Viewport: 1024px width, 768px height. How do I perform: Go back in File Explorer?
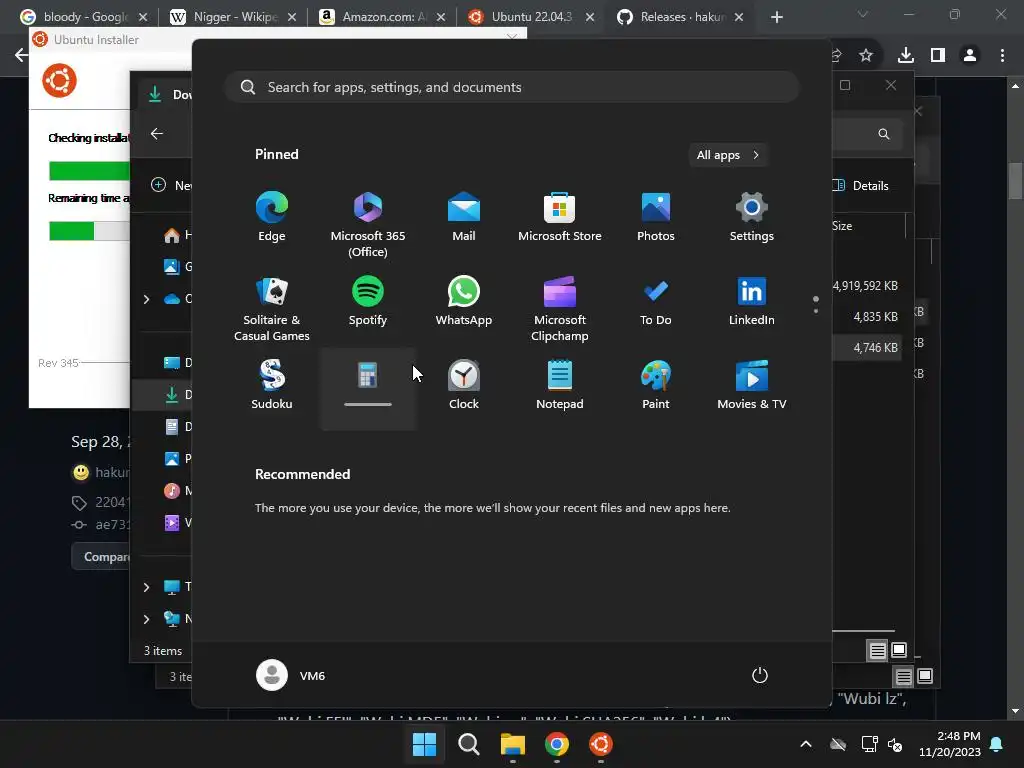point(157,134)
